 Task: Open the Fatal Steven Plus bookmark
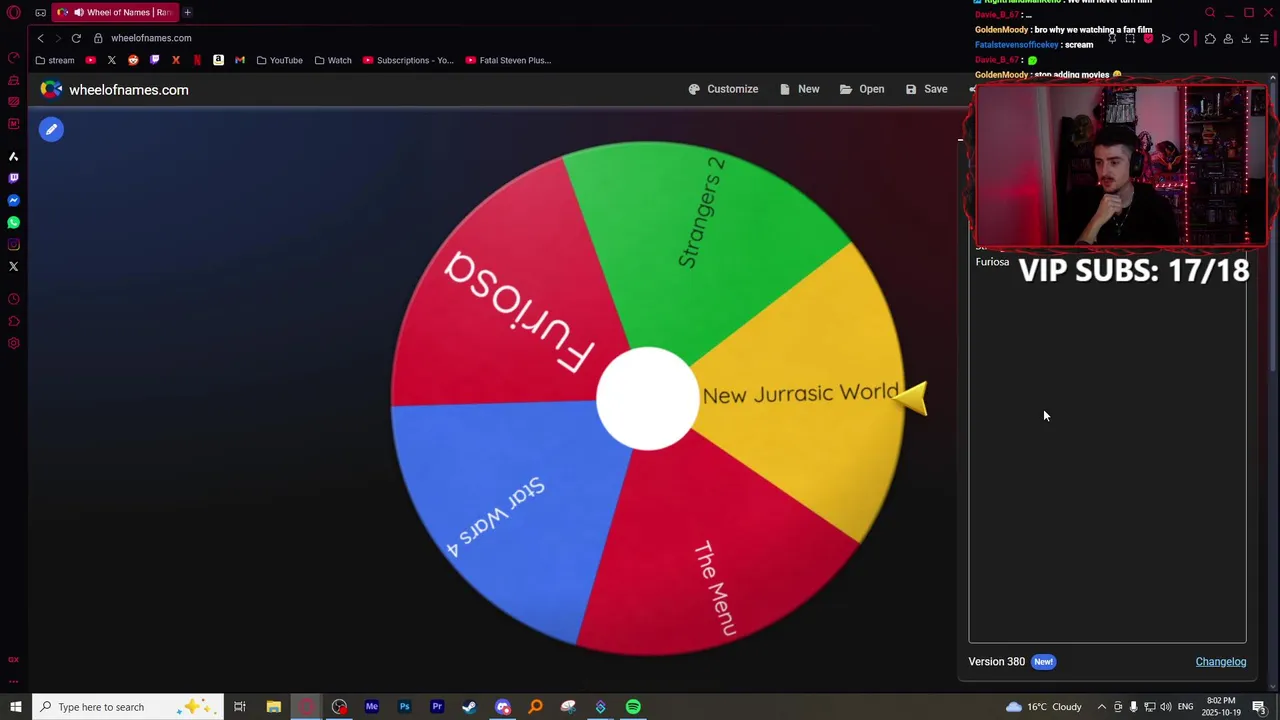coord(508,60)
